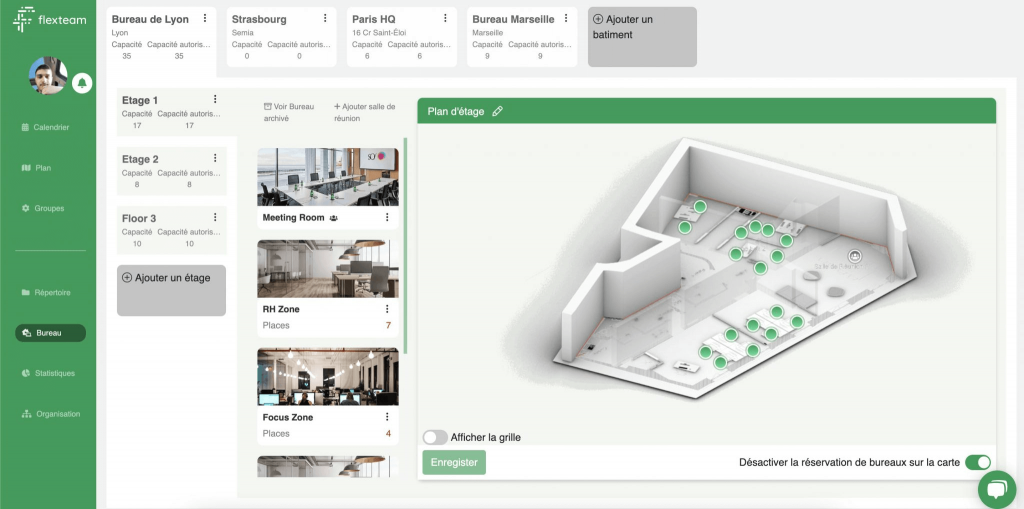Open Statistiques in the sidebar
Image resolution: width=1024 pixels, height=509 pixels.
click(54, 373)
